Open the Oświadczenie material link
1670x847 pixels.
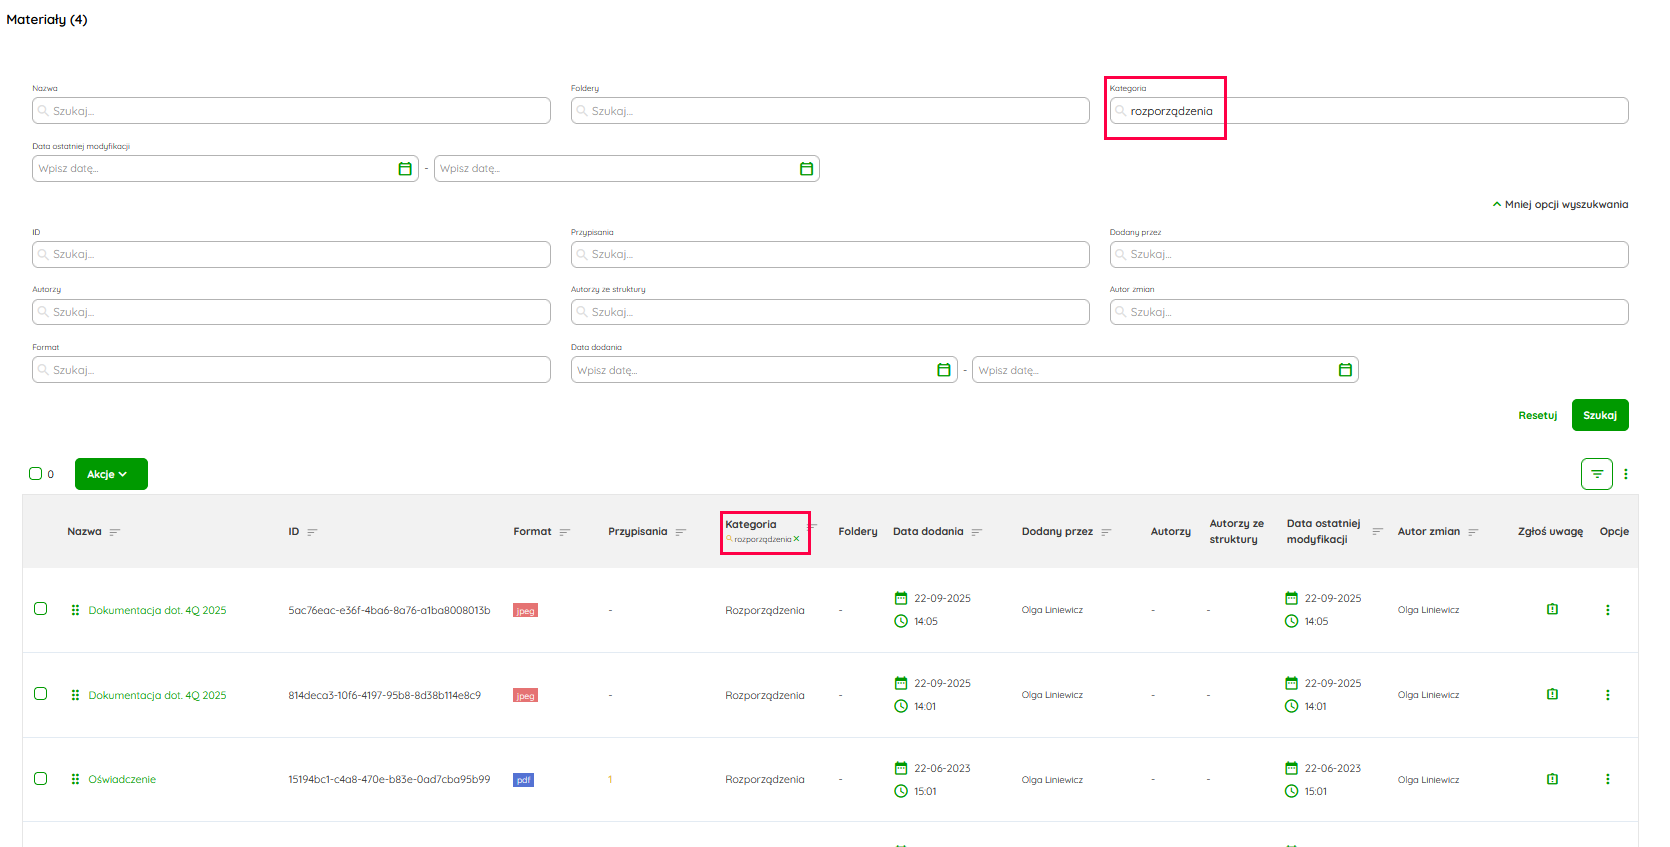pyautogui.click(x=122, y=779)
